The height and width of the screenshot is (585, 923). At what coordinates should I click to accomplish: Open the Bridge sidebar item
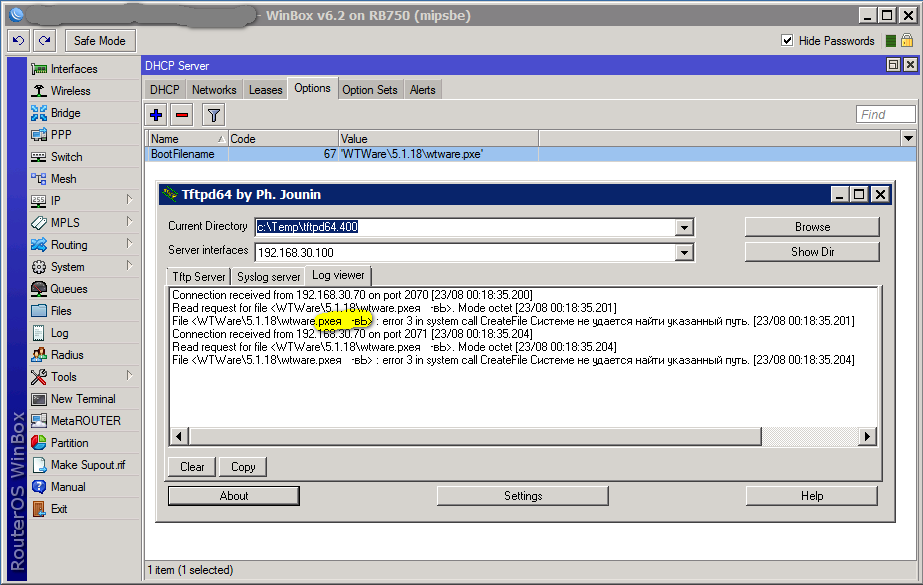65,113
